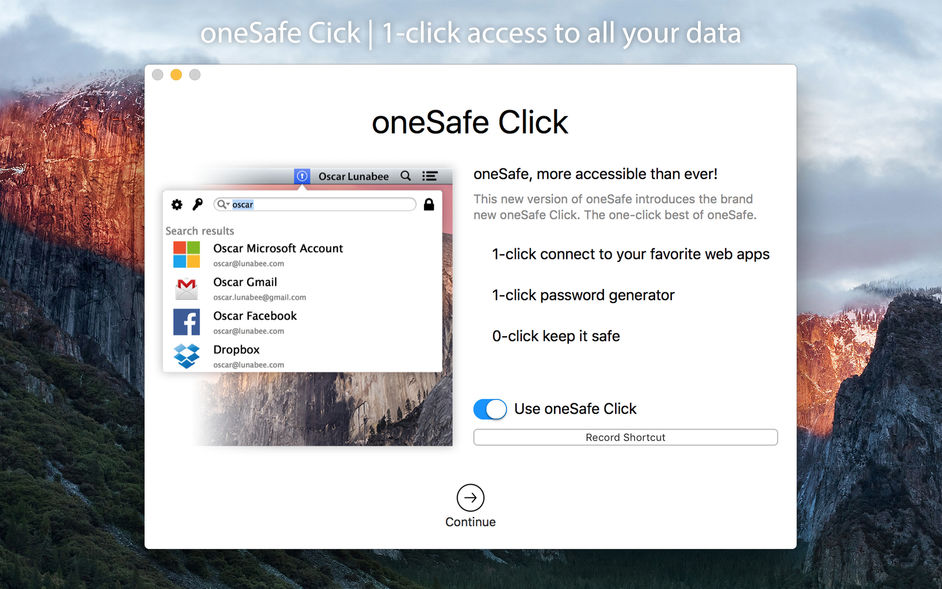Click the Dropbox logo icon
Screen dimensions: 942x589
pos(186,355)
